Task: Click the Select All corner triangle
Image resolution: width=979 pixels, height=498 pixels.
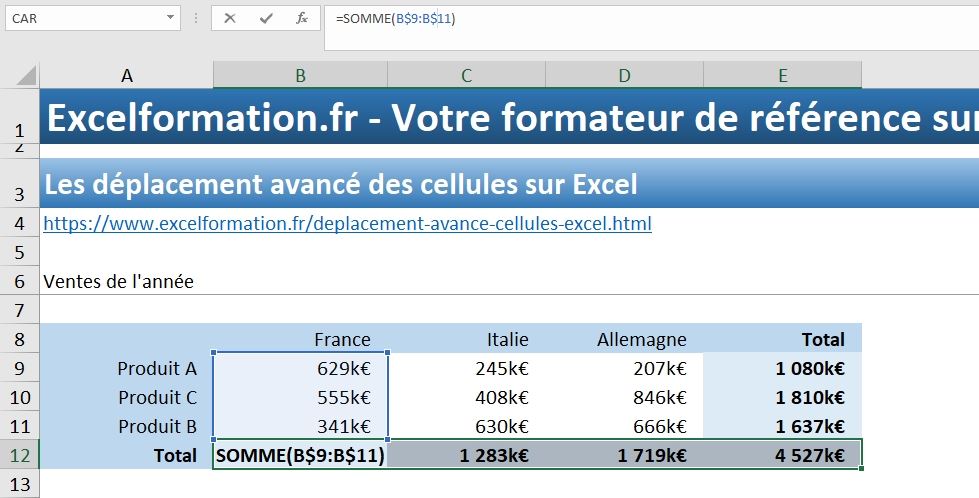Action: tap(26, 76)
